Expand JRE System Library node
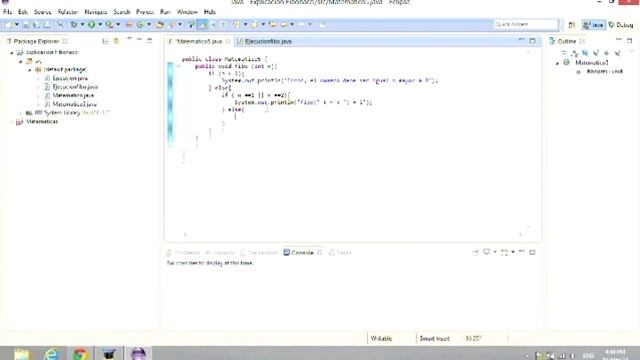Image resolution: width=640 pixels, height=360 pixels. [21, 113]
